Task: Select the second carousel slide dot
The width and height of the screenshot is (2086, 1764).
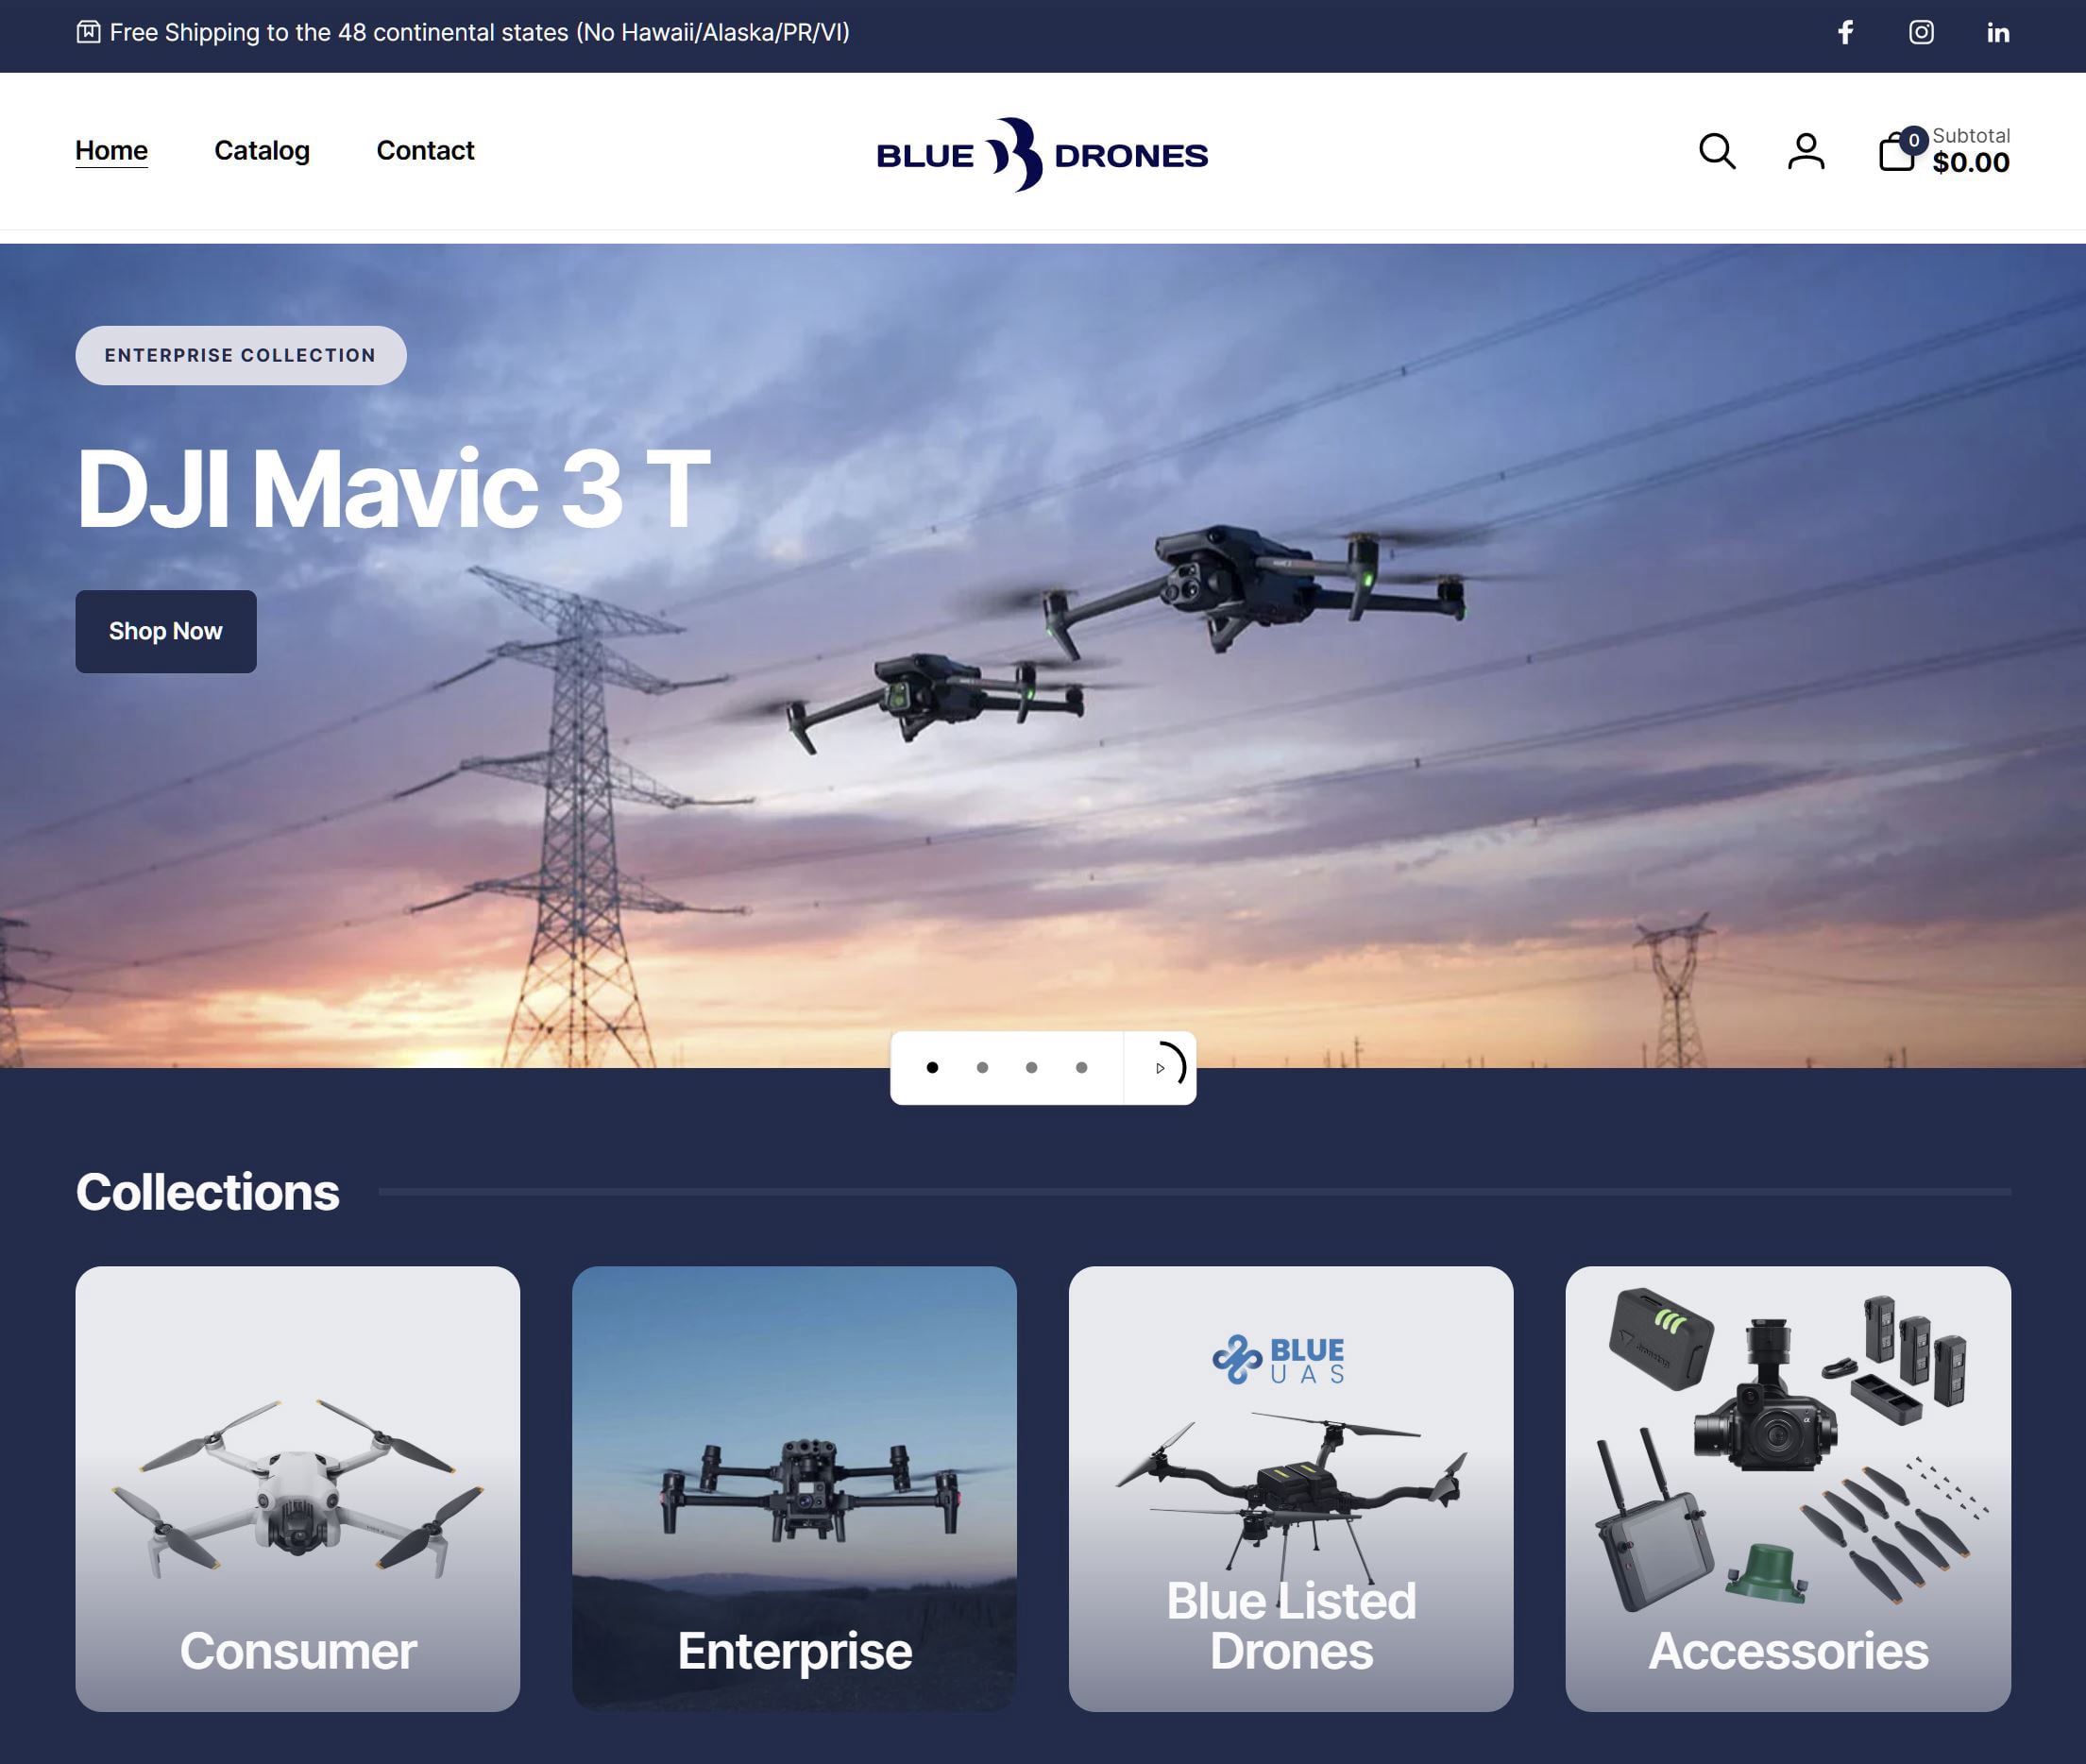Action: coord(982,1067)
